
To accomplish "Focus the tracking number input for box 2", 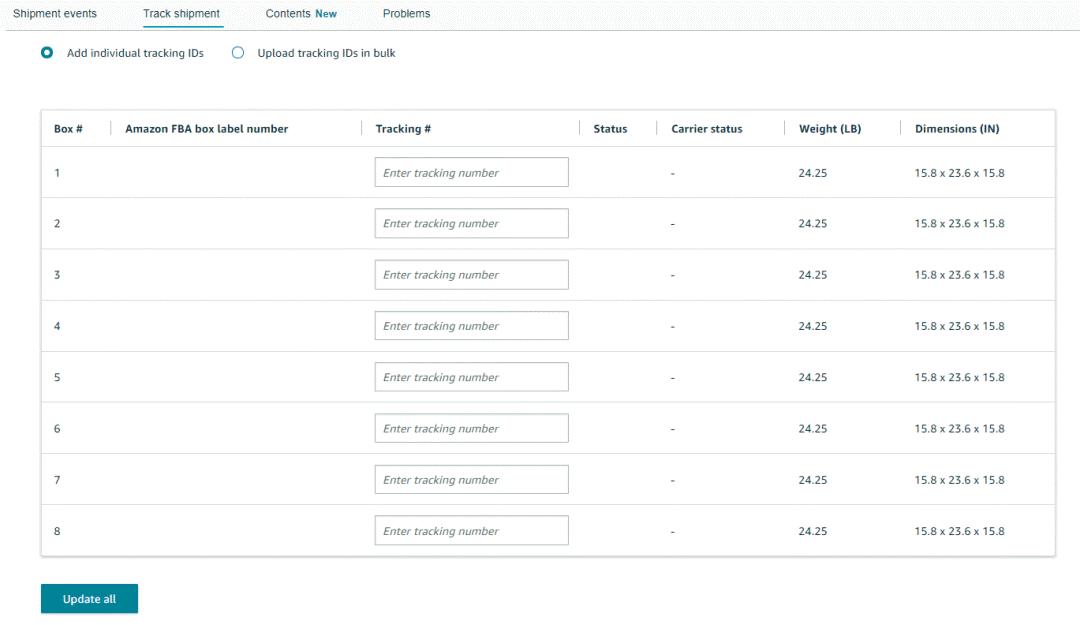I will coord(471,224).
